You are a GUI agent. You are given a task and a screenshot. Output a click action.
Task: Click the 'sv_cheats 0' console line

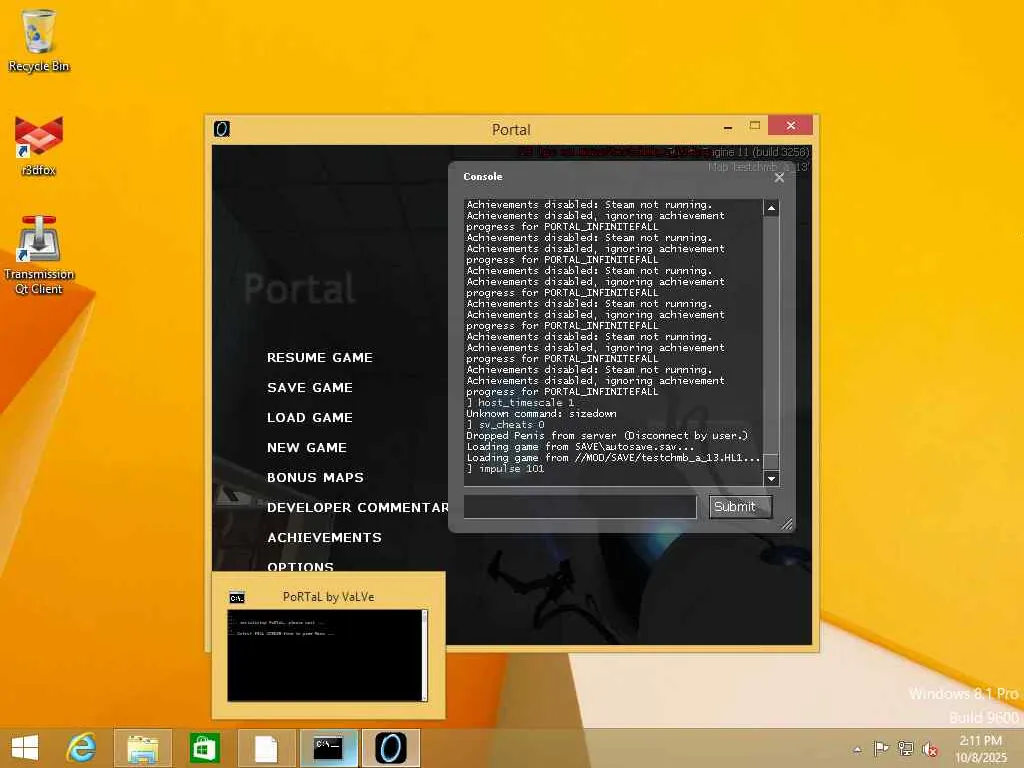[505, 425]
